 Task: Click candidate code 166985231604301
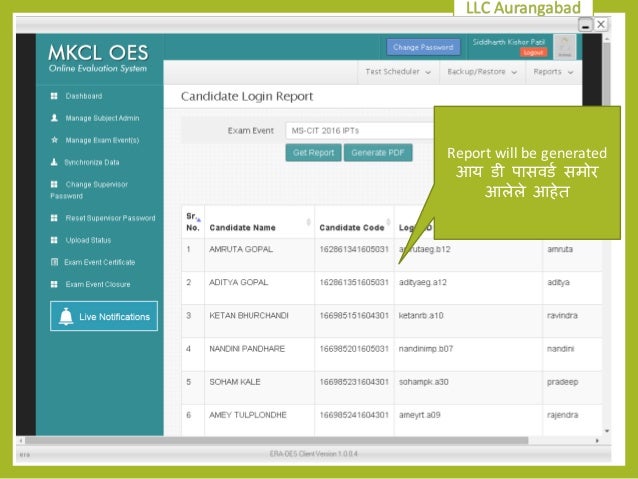(354, 382)
